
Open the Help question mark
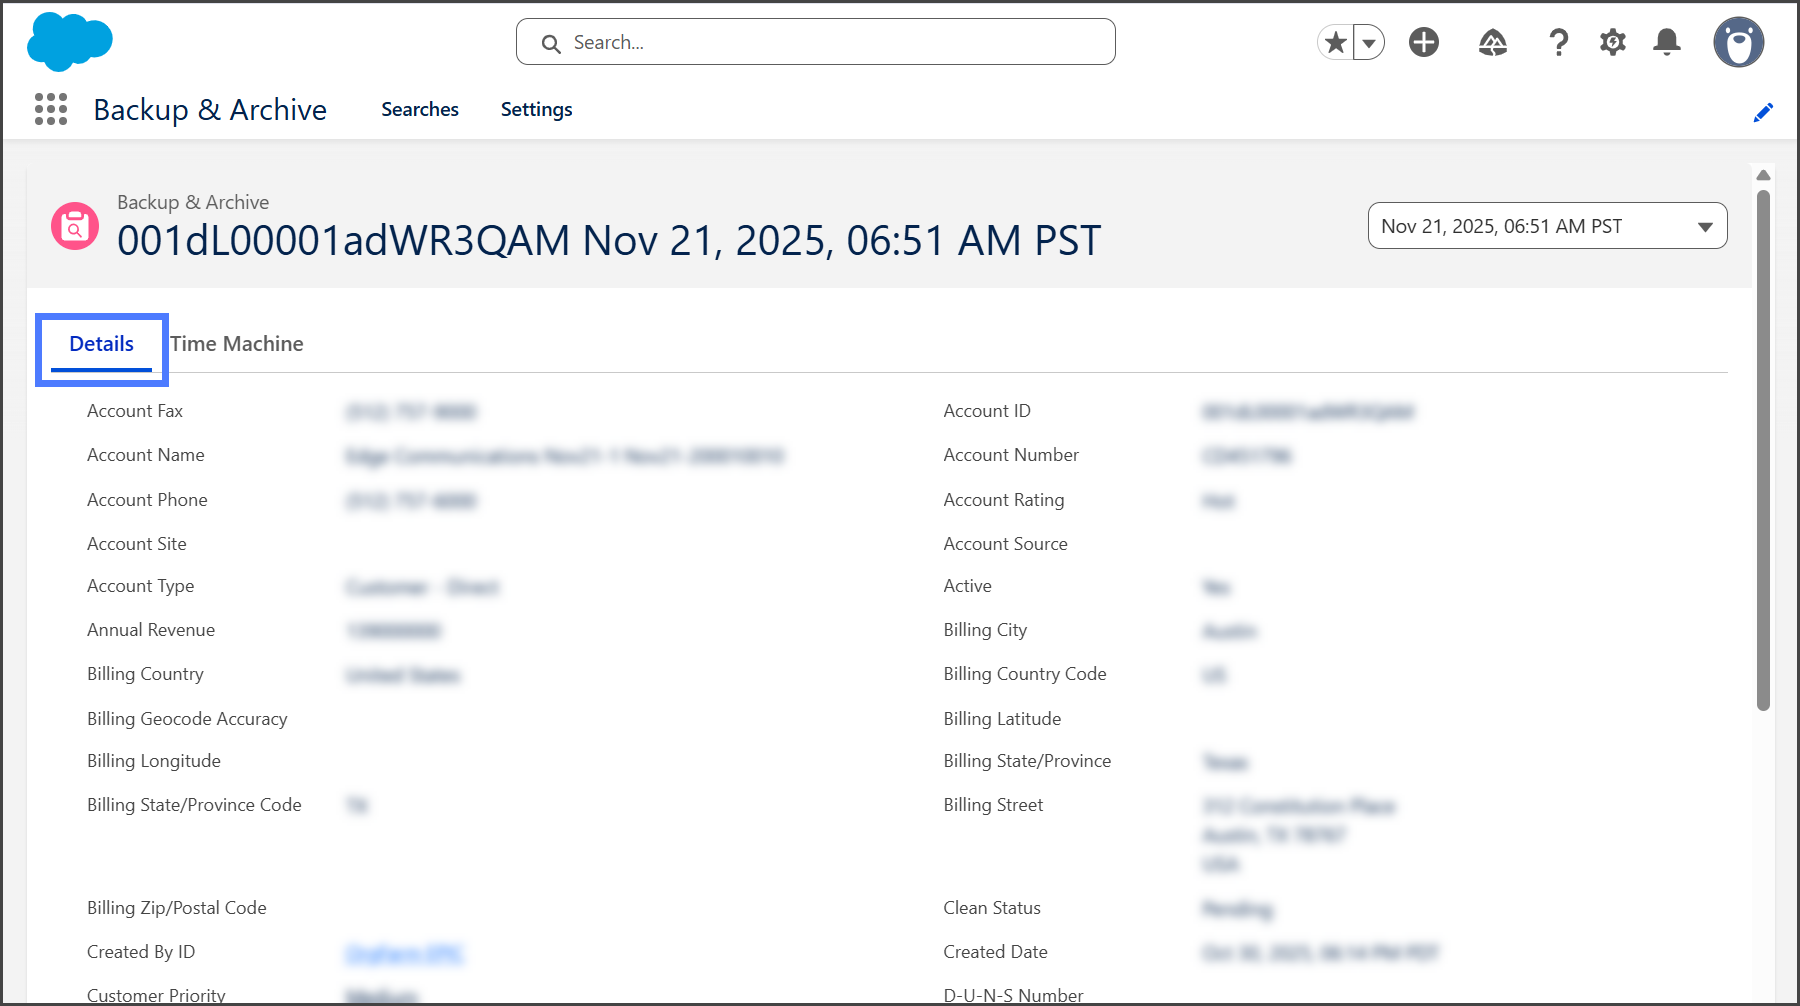tap(1557, 42)
